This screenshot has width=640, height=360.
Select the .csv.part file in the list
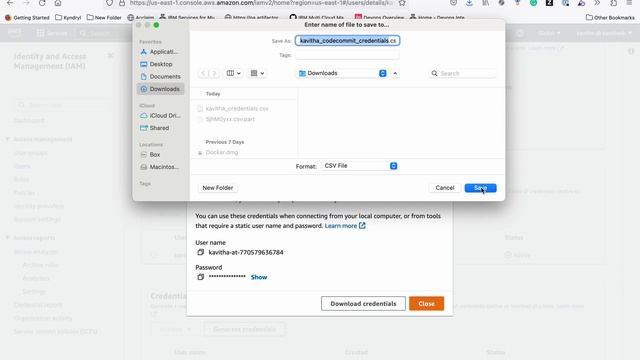tap(230, 119)
